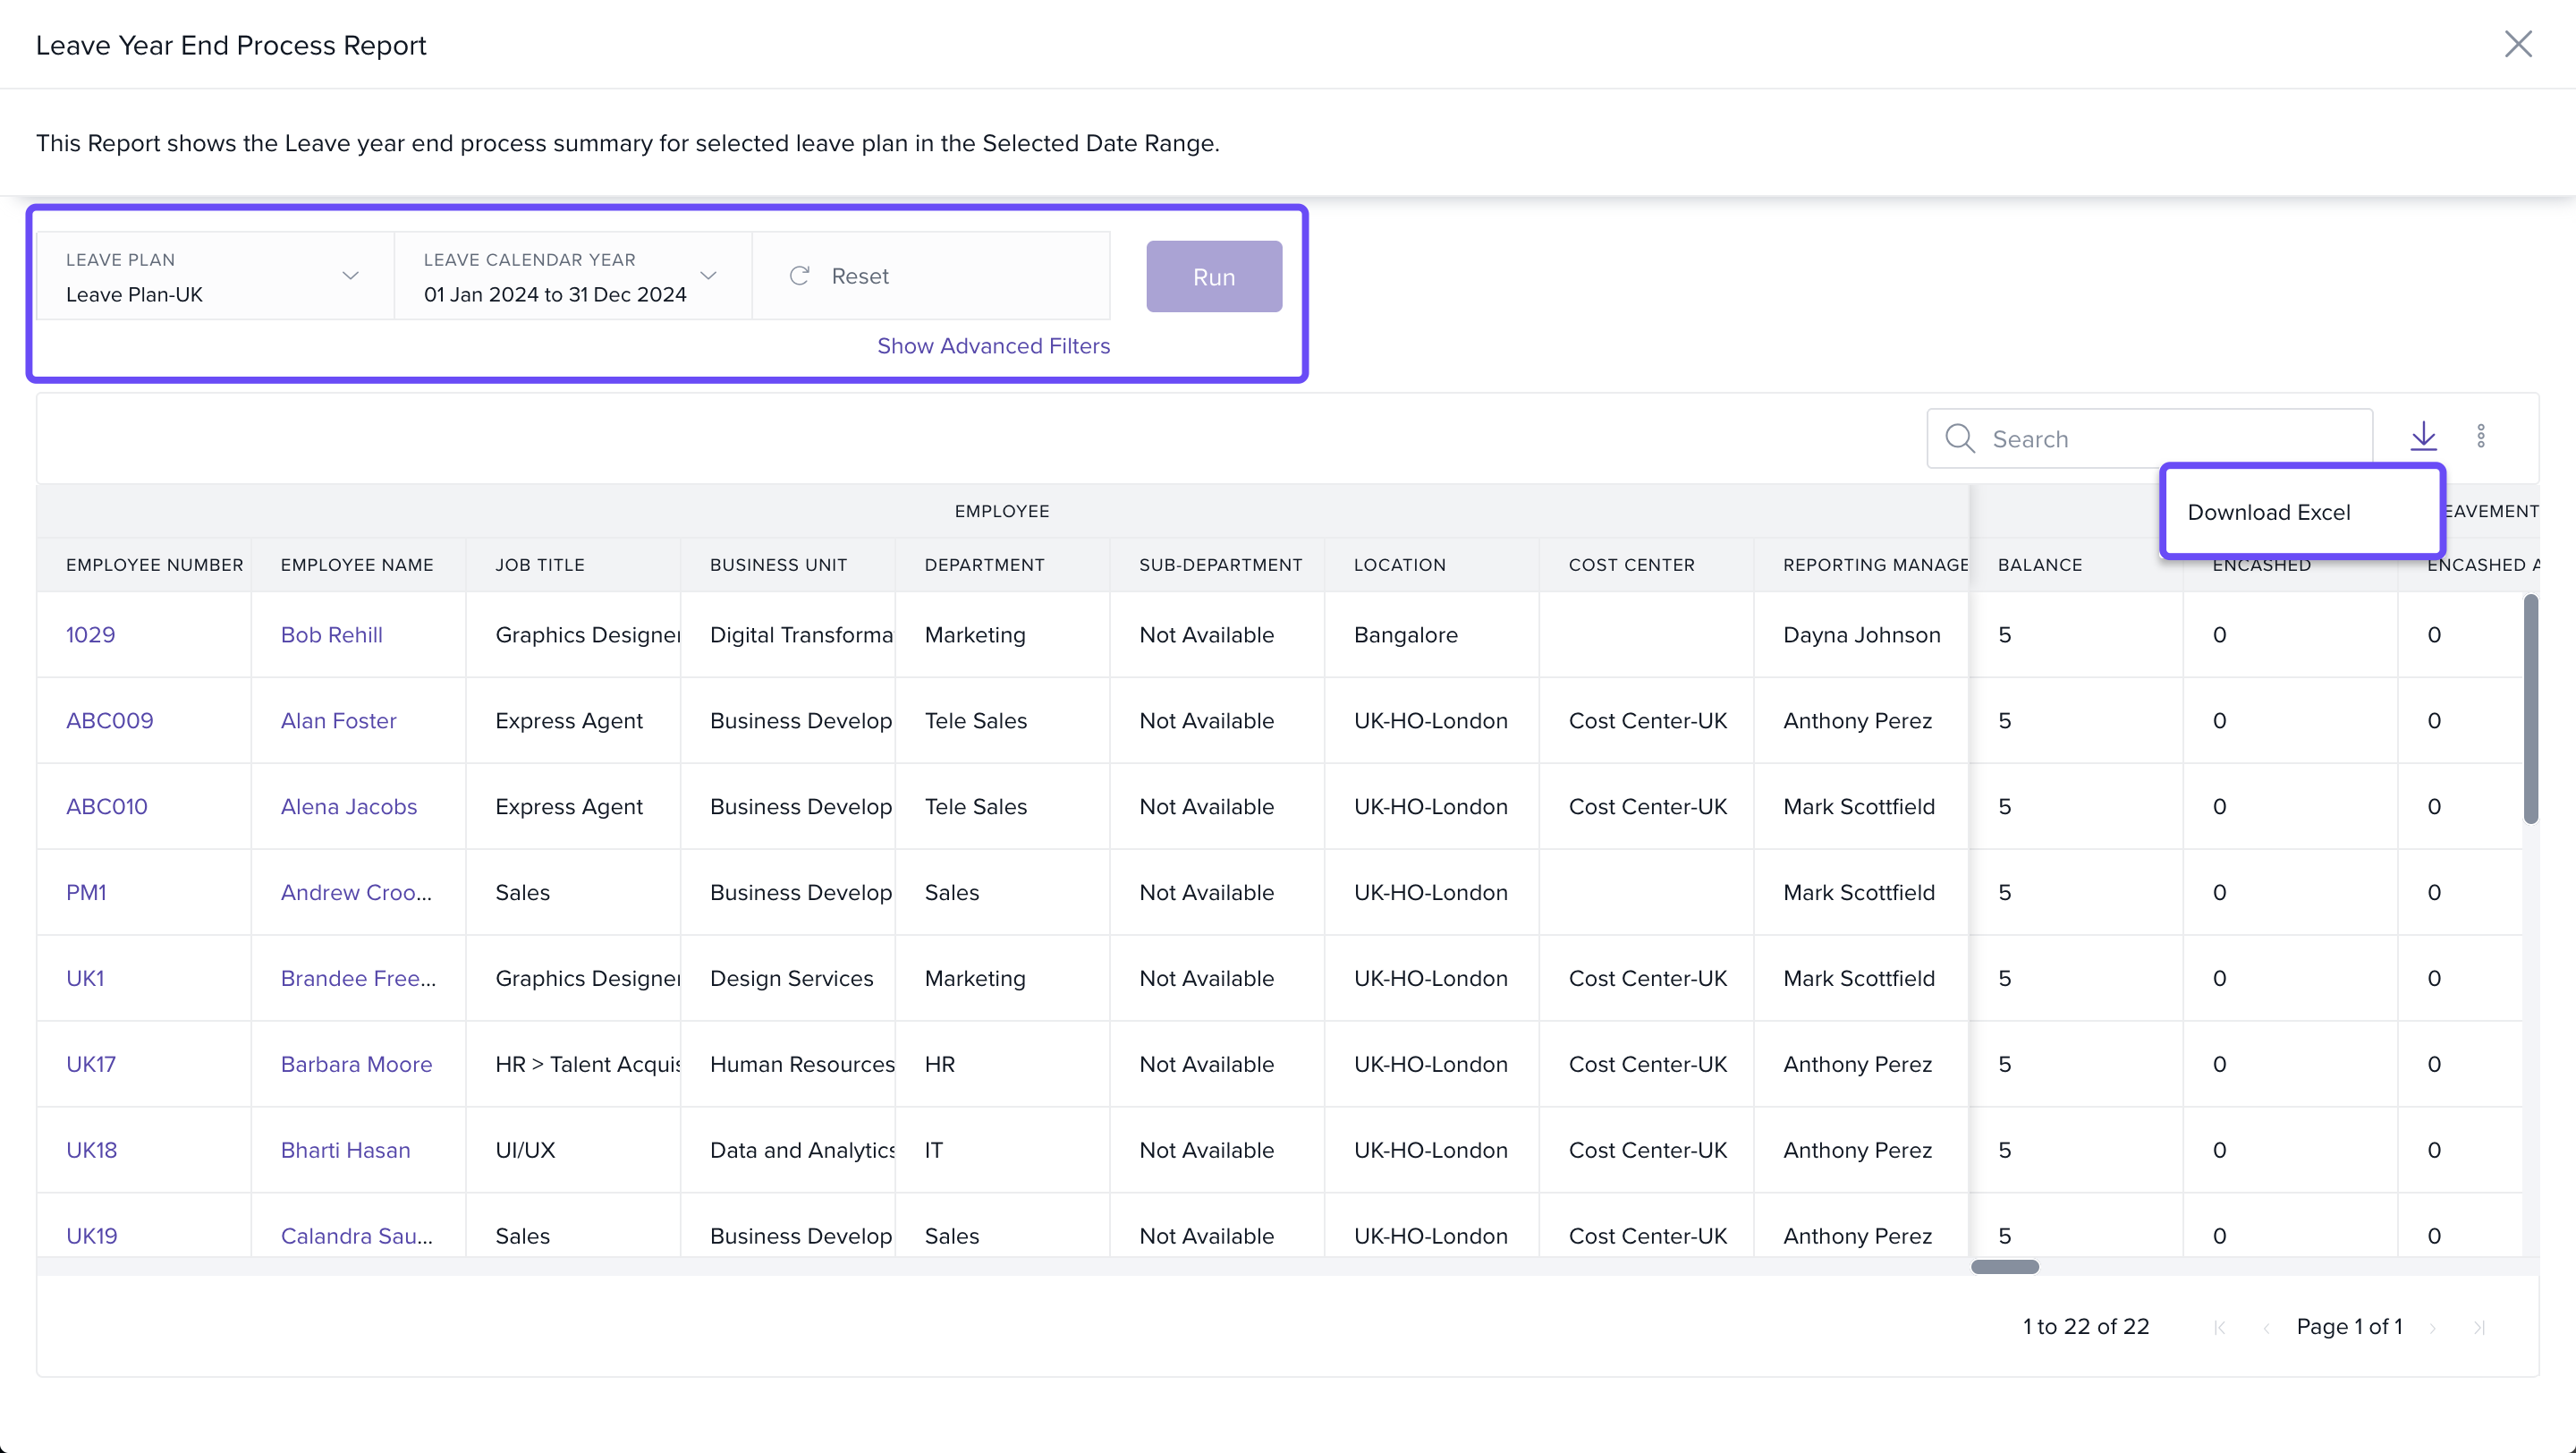This screenshot has height=1453, width=2576.
Task: Click the download arrow icon
Action: (2423, 436)
